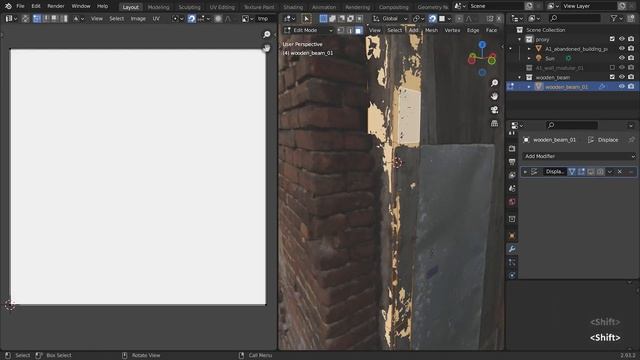Open the Window menu
The height and width of the screenshot is (360, 640).
click(x=81, y=6)
